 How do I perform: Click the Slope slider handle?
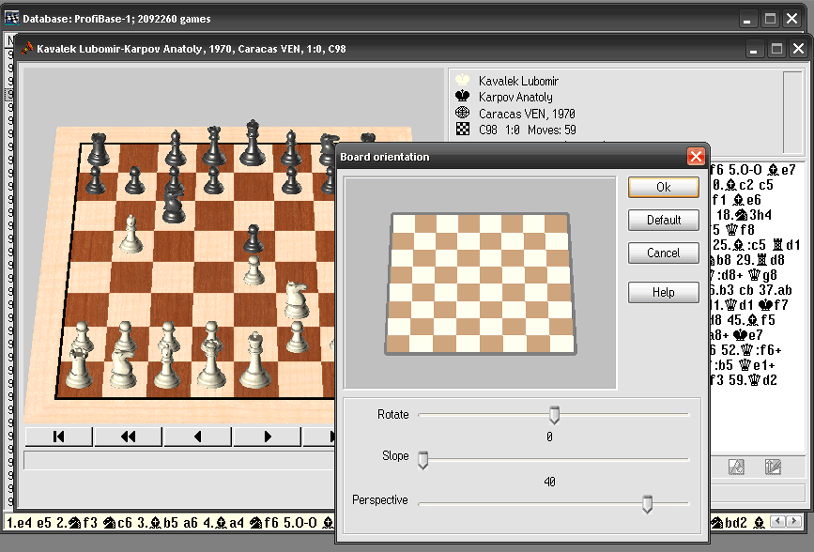tap(423, 460)
